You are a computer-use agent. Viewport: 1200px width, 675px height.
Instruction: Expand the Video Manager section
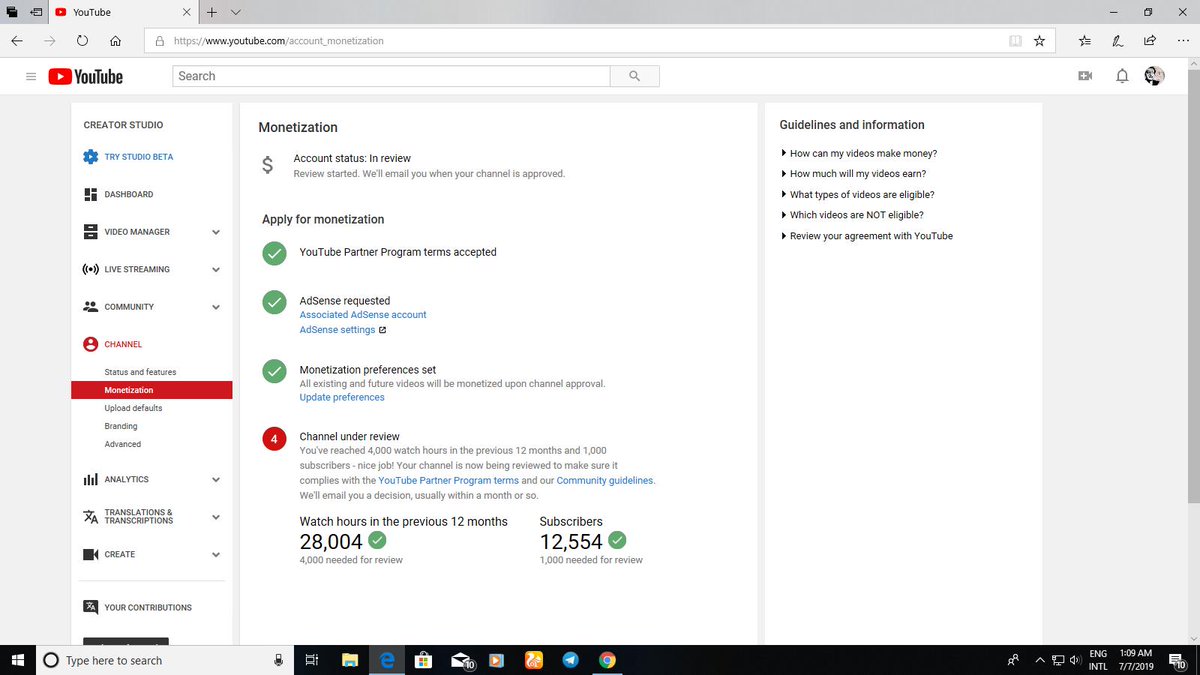(216, 232)
